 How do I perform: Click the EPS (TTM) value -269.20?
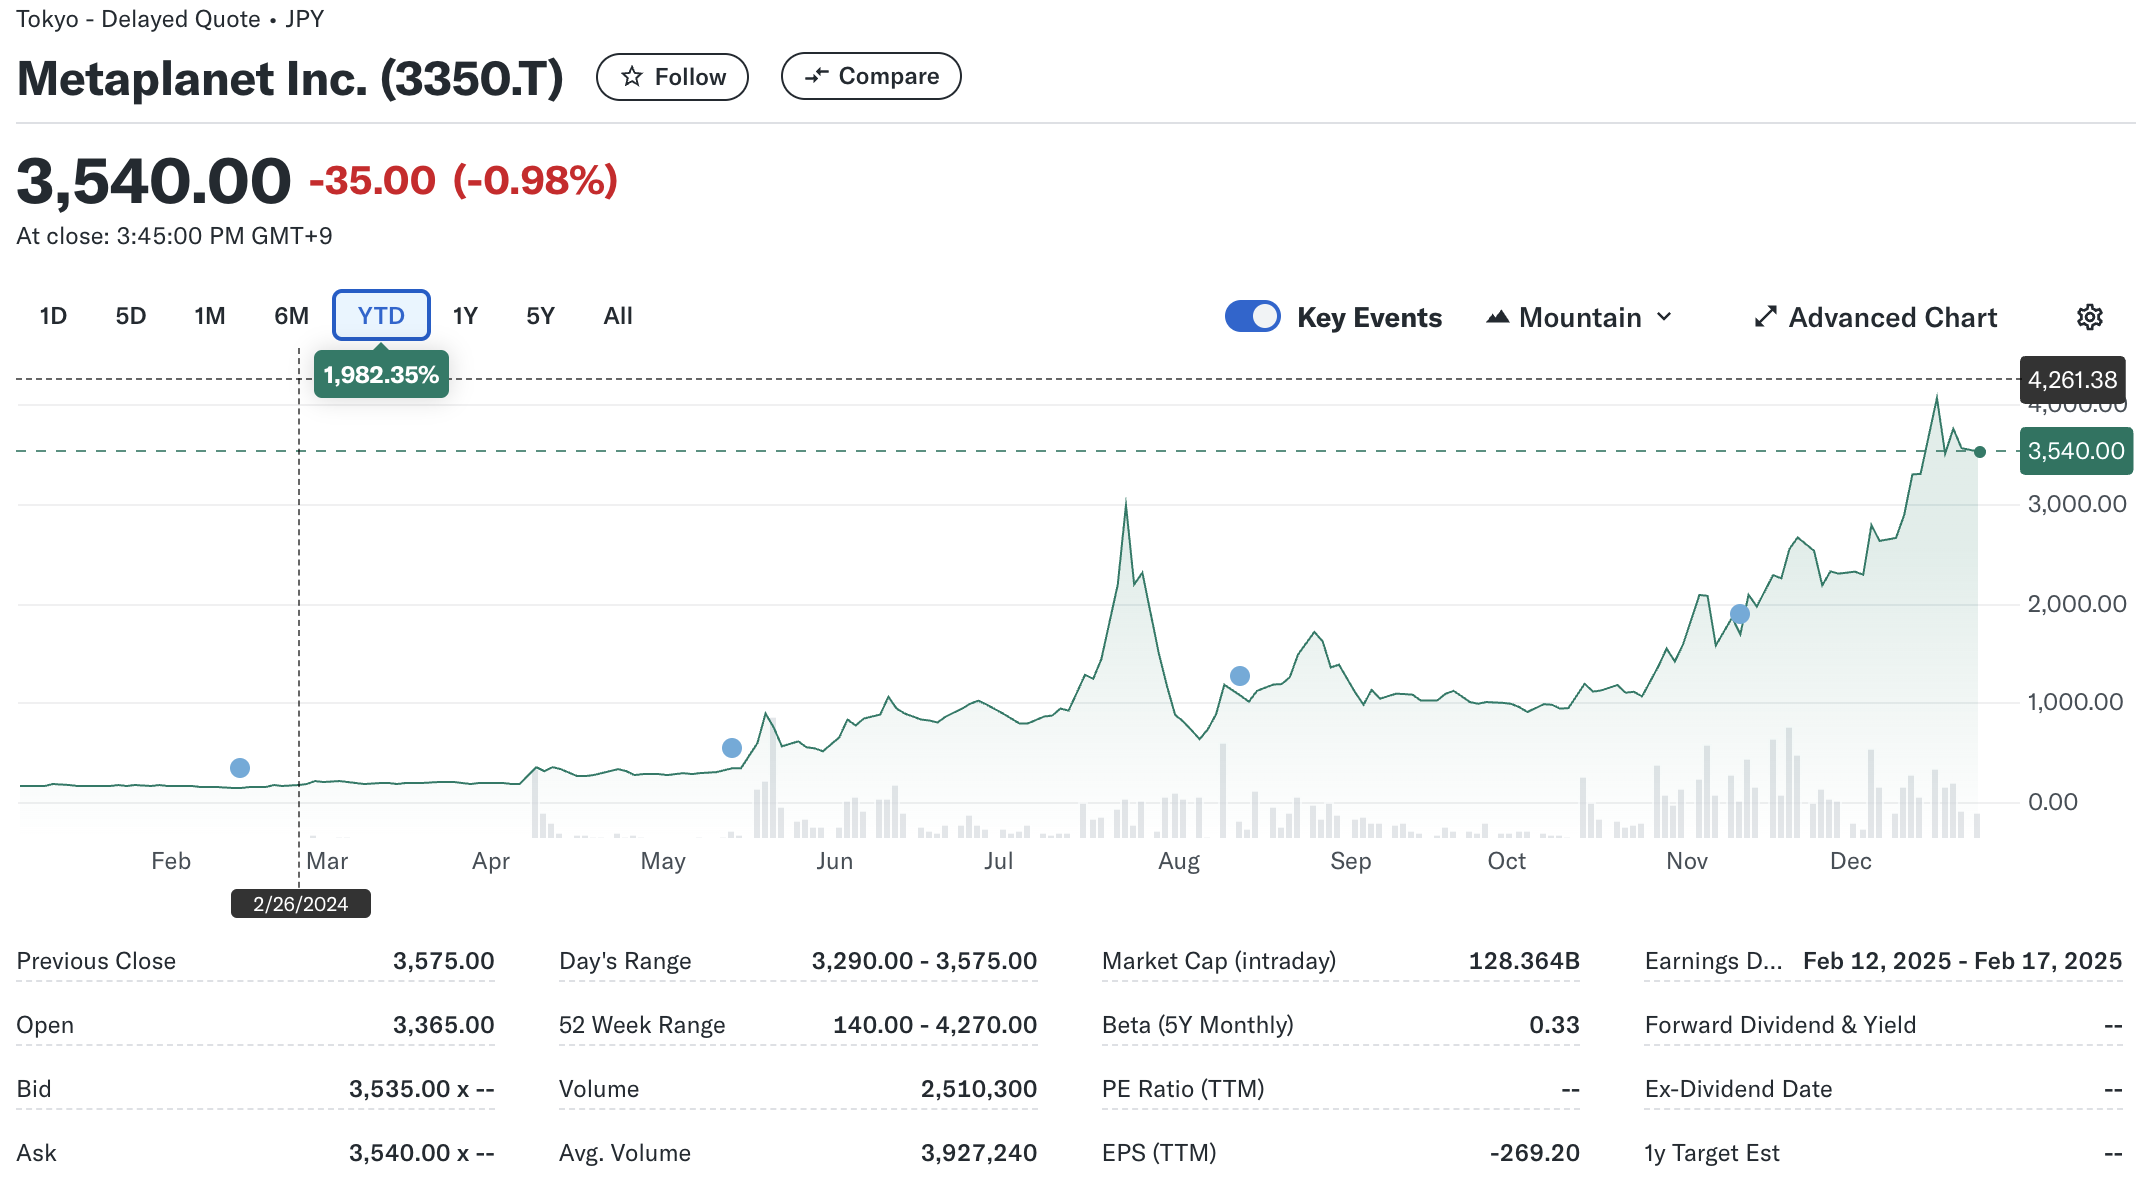(x=1535, y=1153)
